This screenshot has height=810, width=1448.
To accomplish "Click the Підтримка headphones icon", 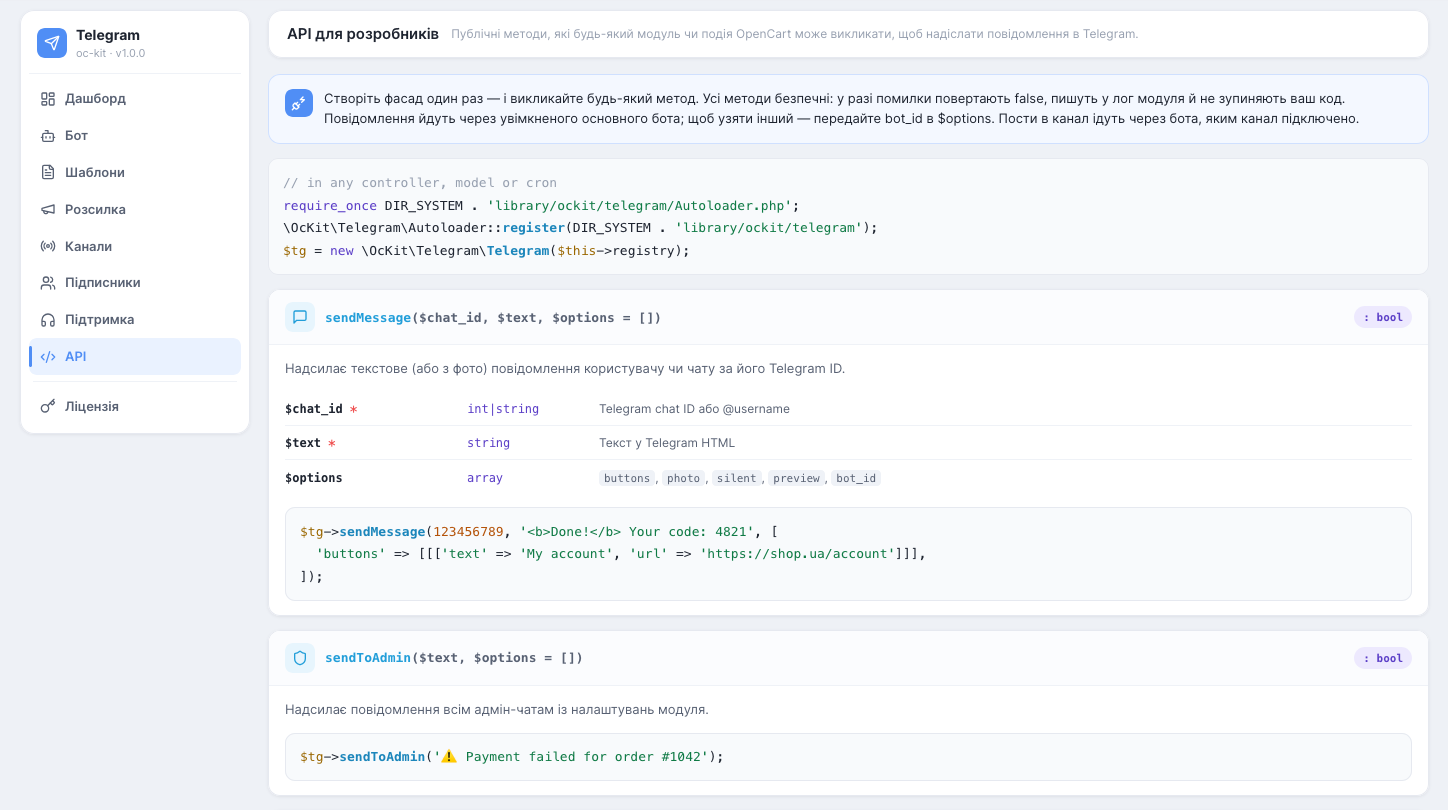I will click(48, 320).
